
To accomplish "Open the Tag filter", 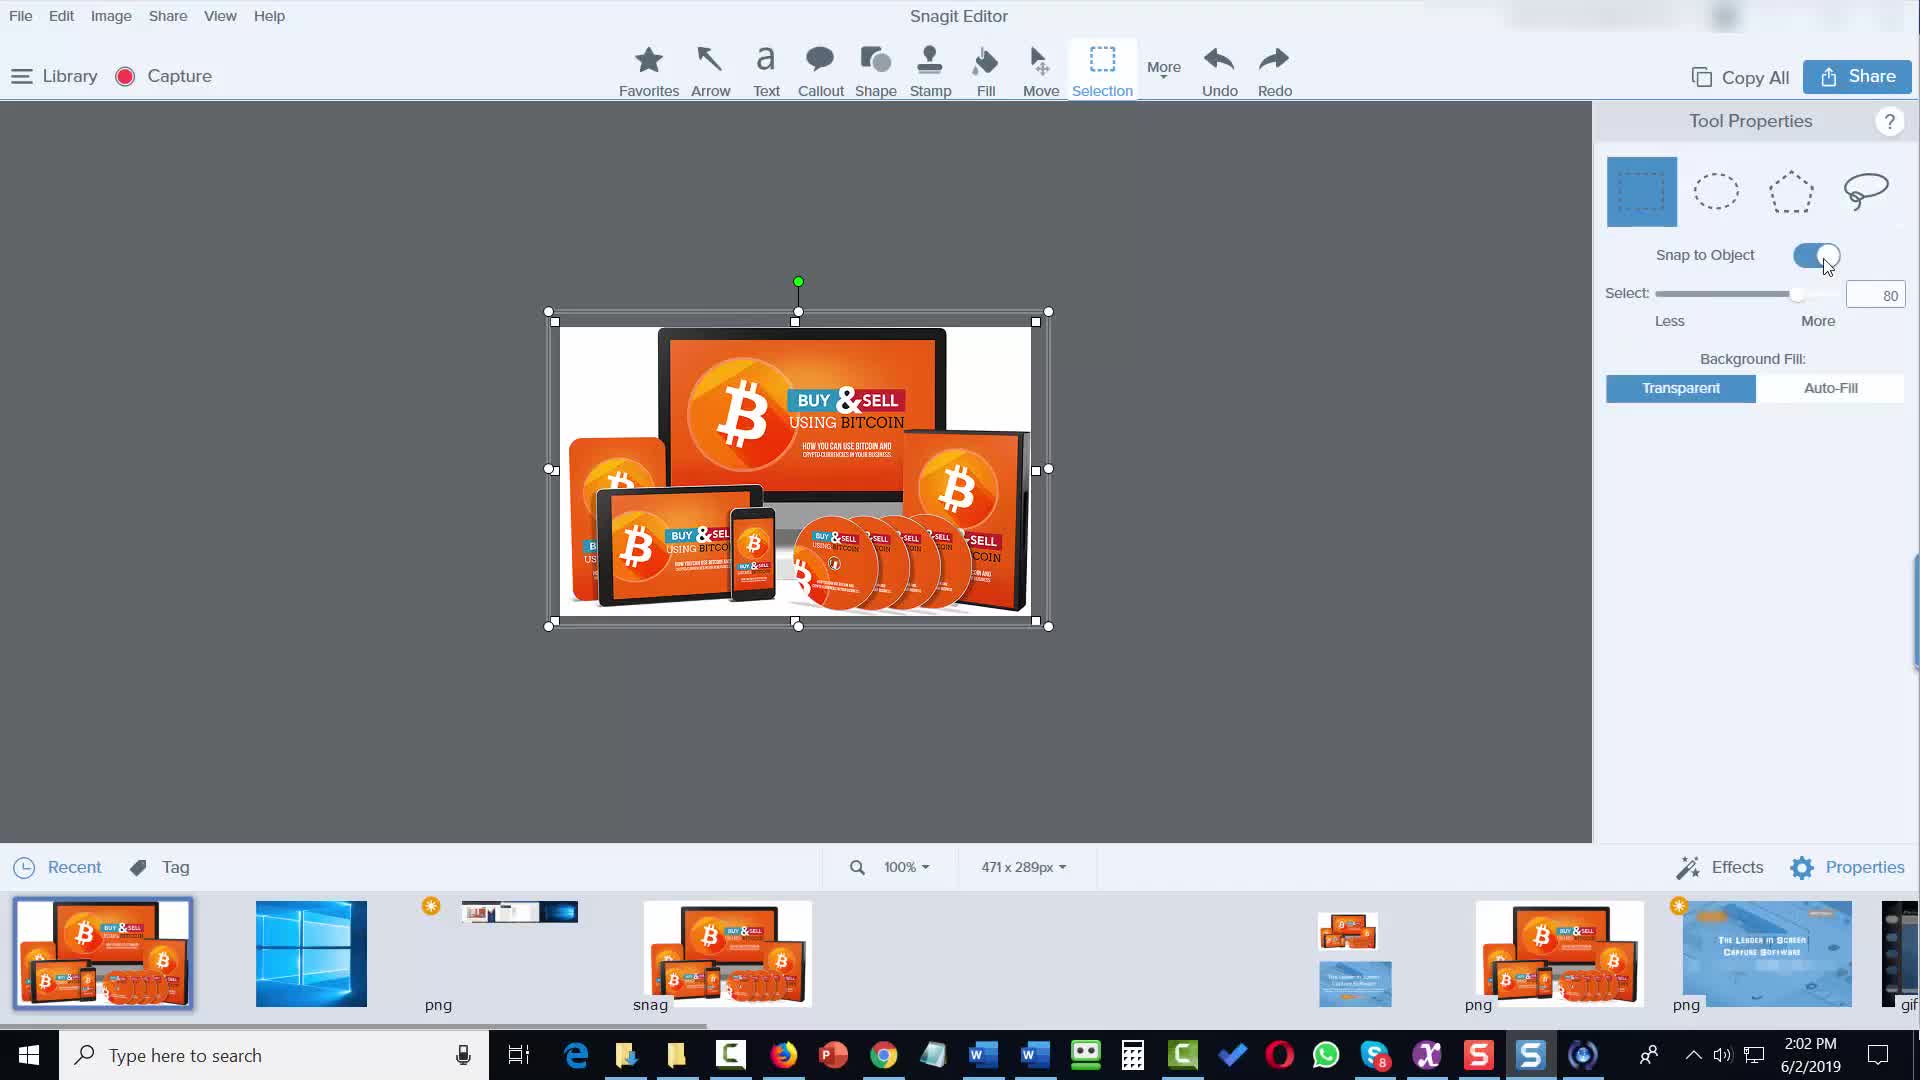I will coord(159,867).
